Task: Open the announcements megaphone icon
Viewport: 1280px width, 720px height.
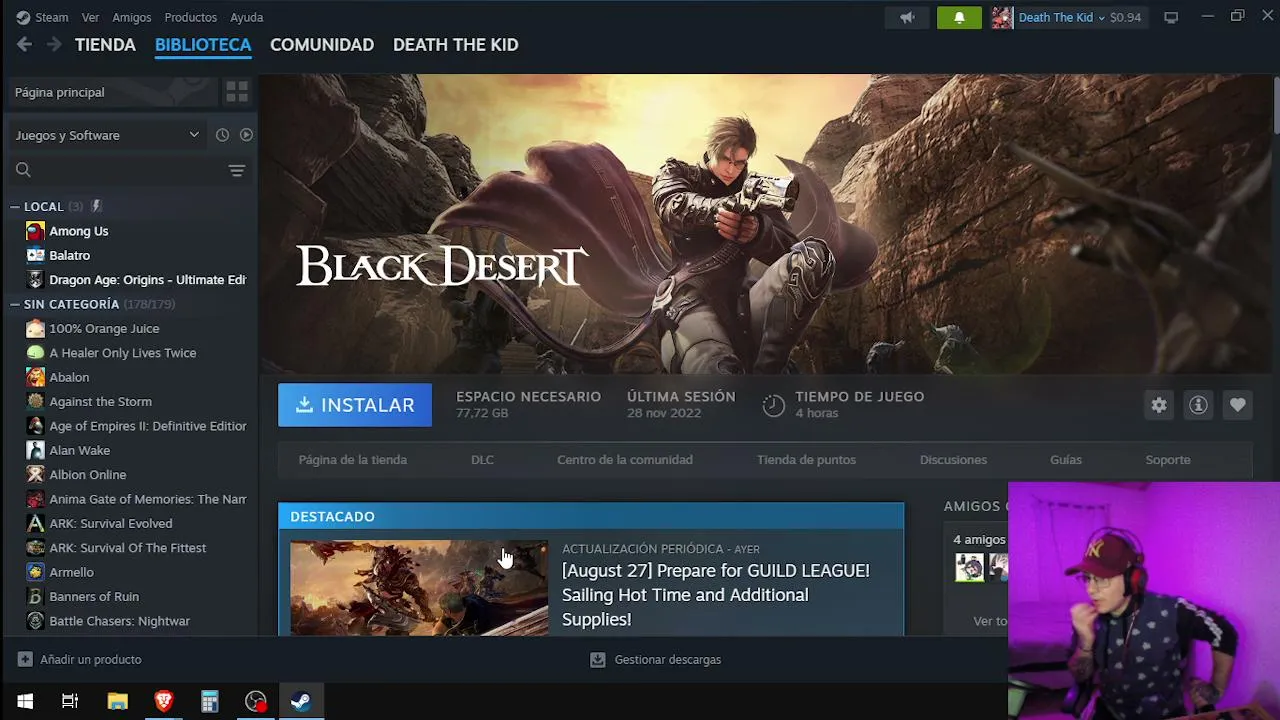Action: pos(907,17)
